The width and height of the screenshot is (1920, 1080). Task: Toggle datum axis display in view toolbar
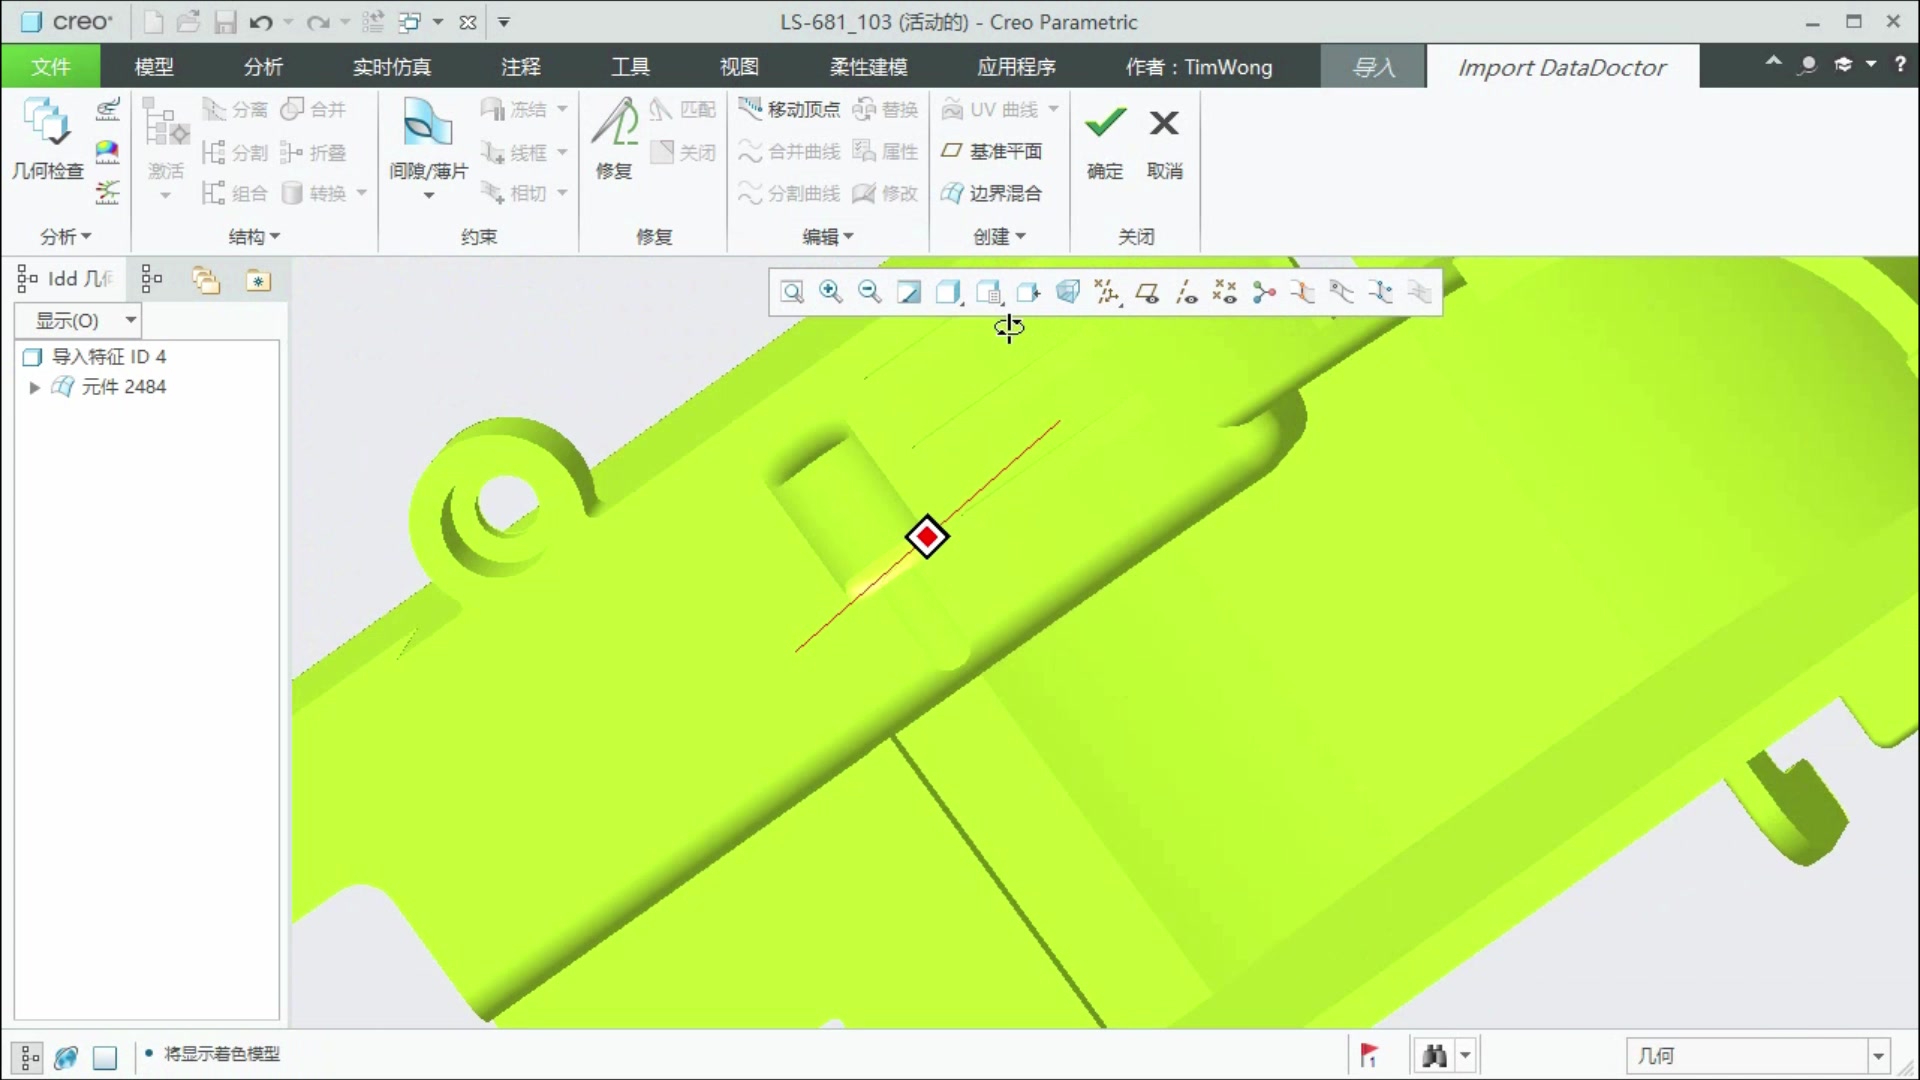click(1186, 292)
